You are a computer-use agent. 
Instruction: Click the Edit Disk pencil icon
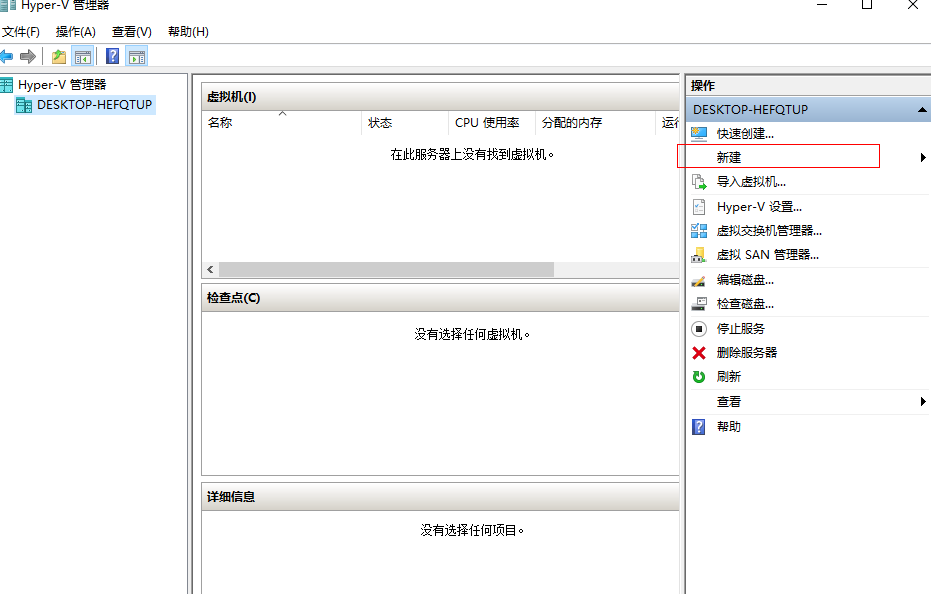(699, 280)
